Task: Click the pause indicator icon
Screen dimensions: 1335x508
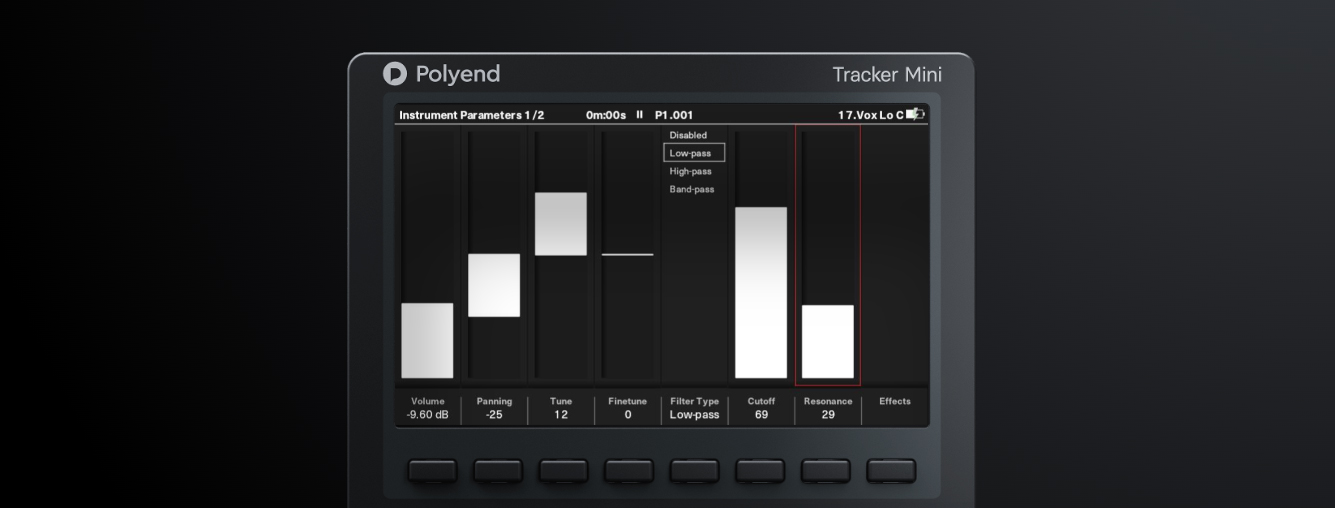Action: click(640, 114)
